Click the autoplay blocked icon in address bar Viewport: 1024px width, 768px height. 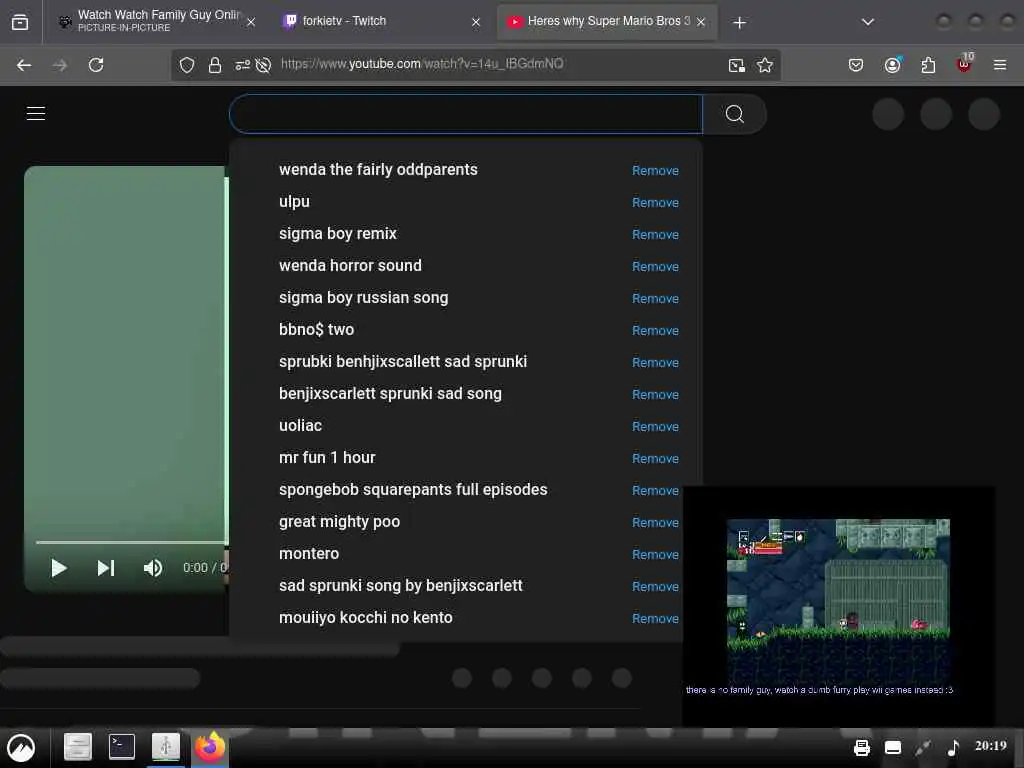point(263,65)
